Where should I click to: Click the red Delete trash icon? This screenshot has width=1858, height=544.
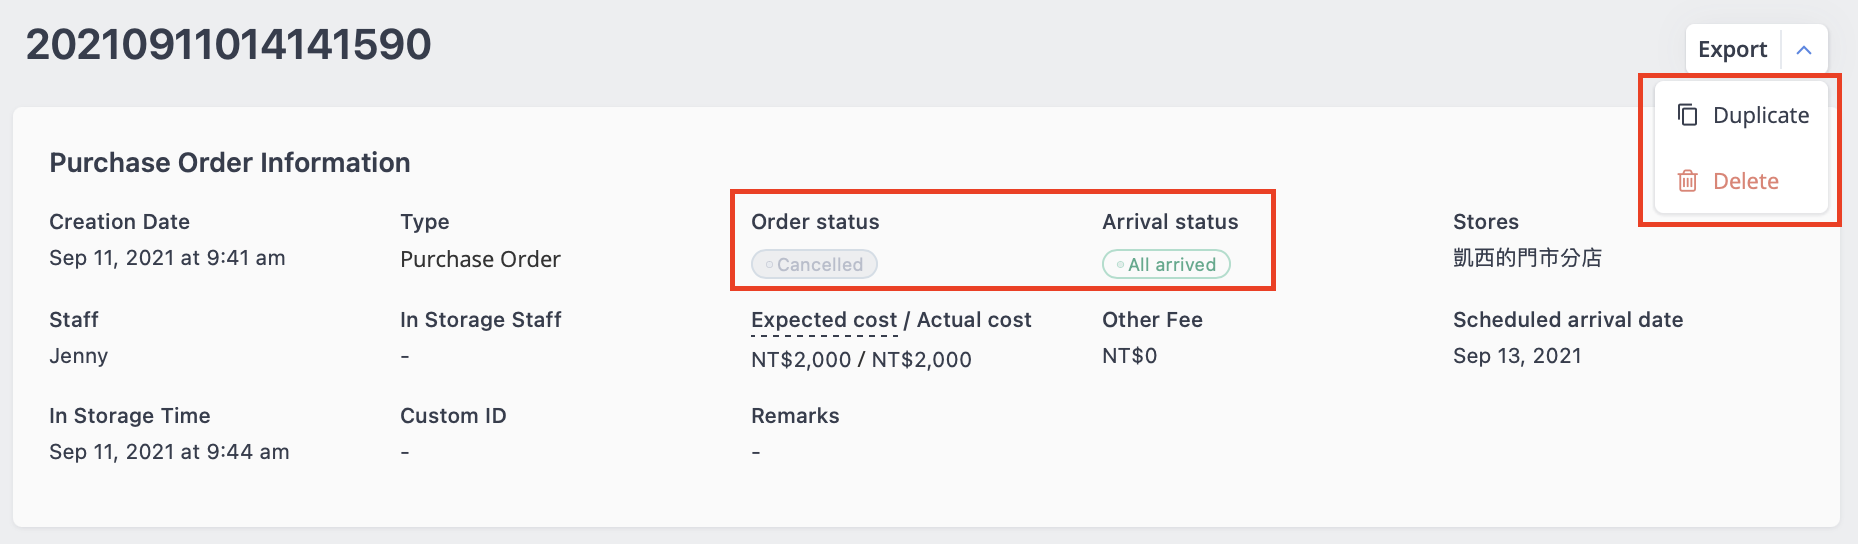pos(1687,181)
